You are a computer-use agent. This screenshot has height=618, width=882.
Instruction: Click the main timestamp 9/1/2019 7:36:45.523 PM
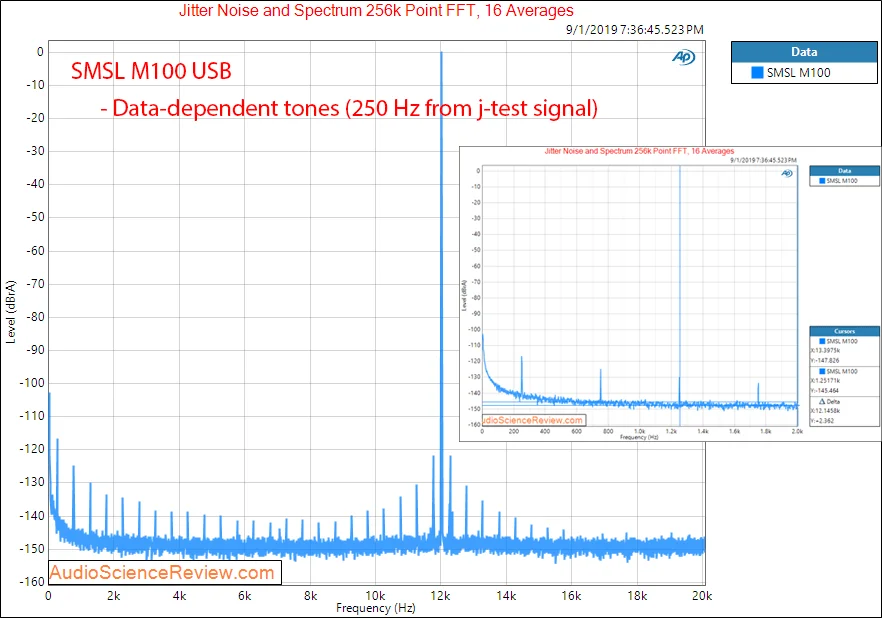coord(634,30)
